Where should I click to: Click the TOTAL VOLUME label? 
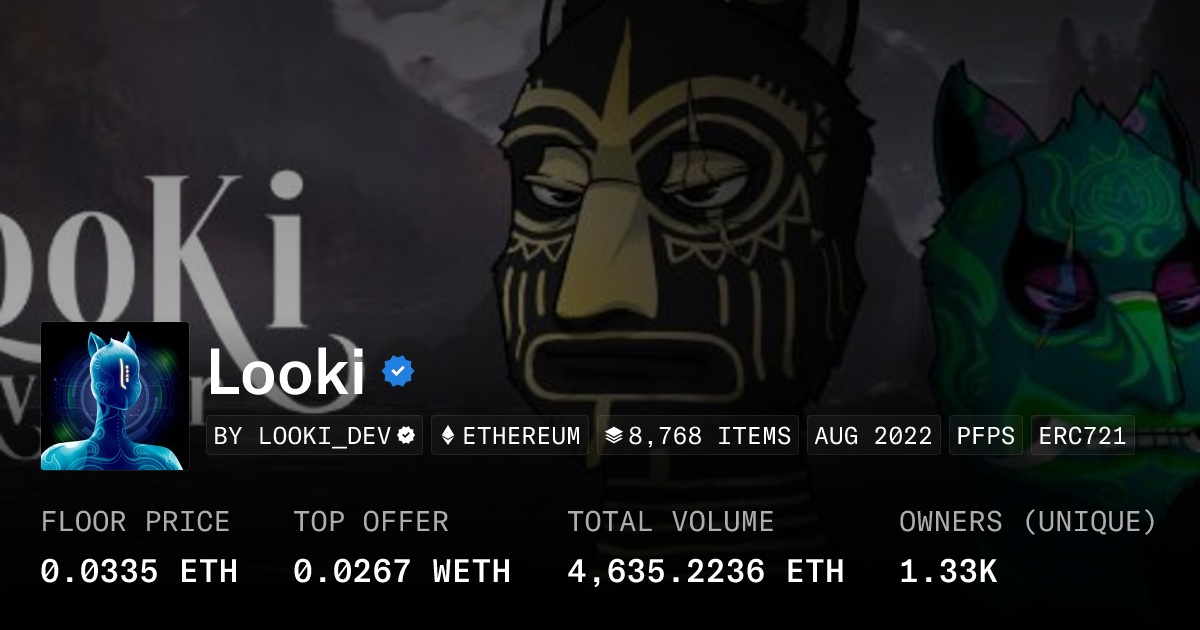pyautogui.click(x=670, y=522)
